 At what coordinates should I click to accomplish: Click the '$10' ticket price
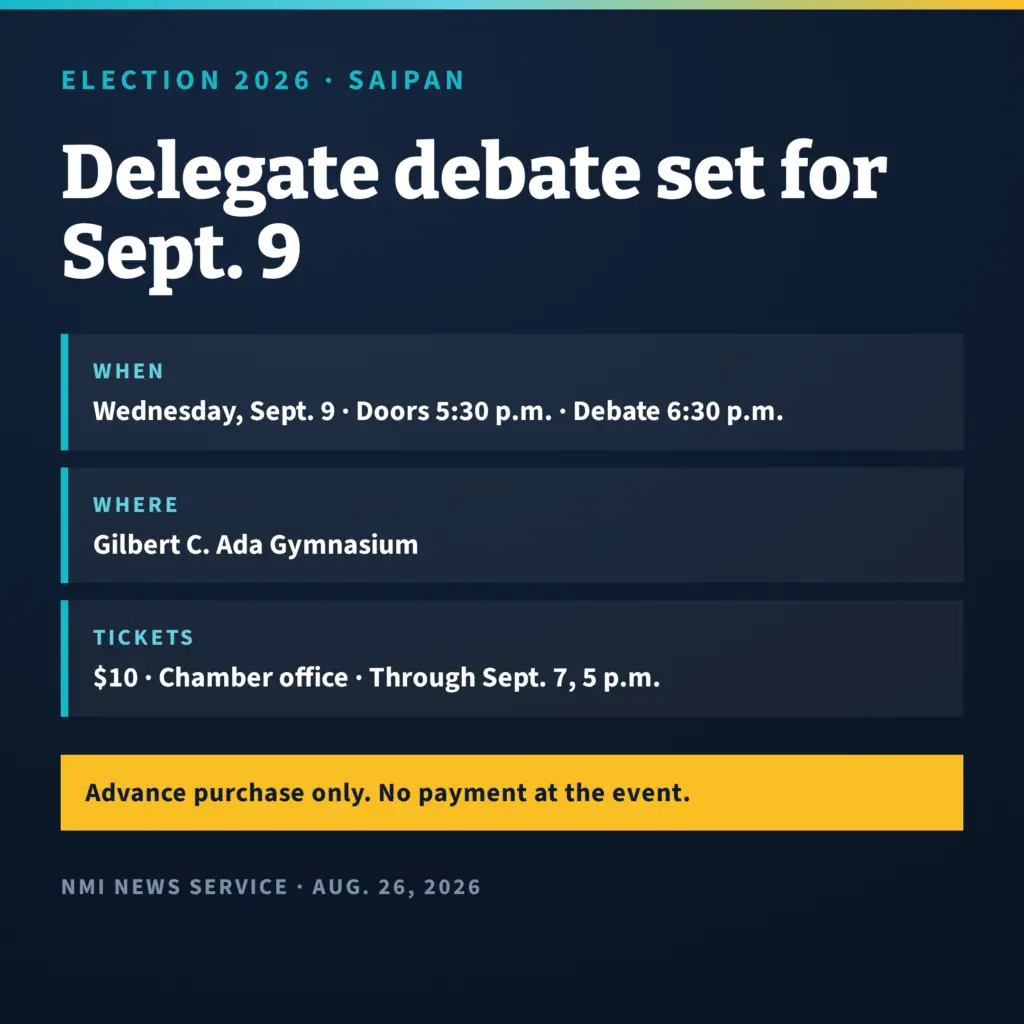pos(116,678)
